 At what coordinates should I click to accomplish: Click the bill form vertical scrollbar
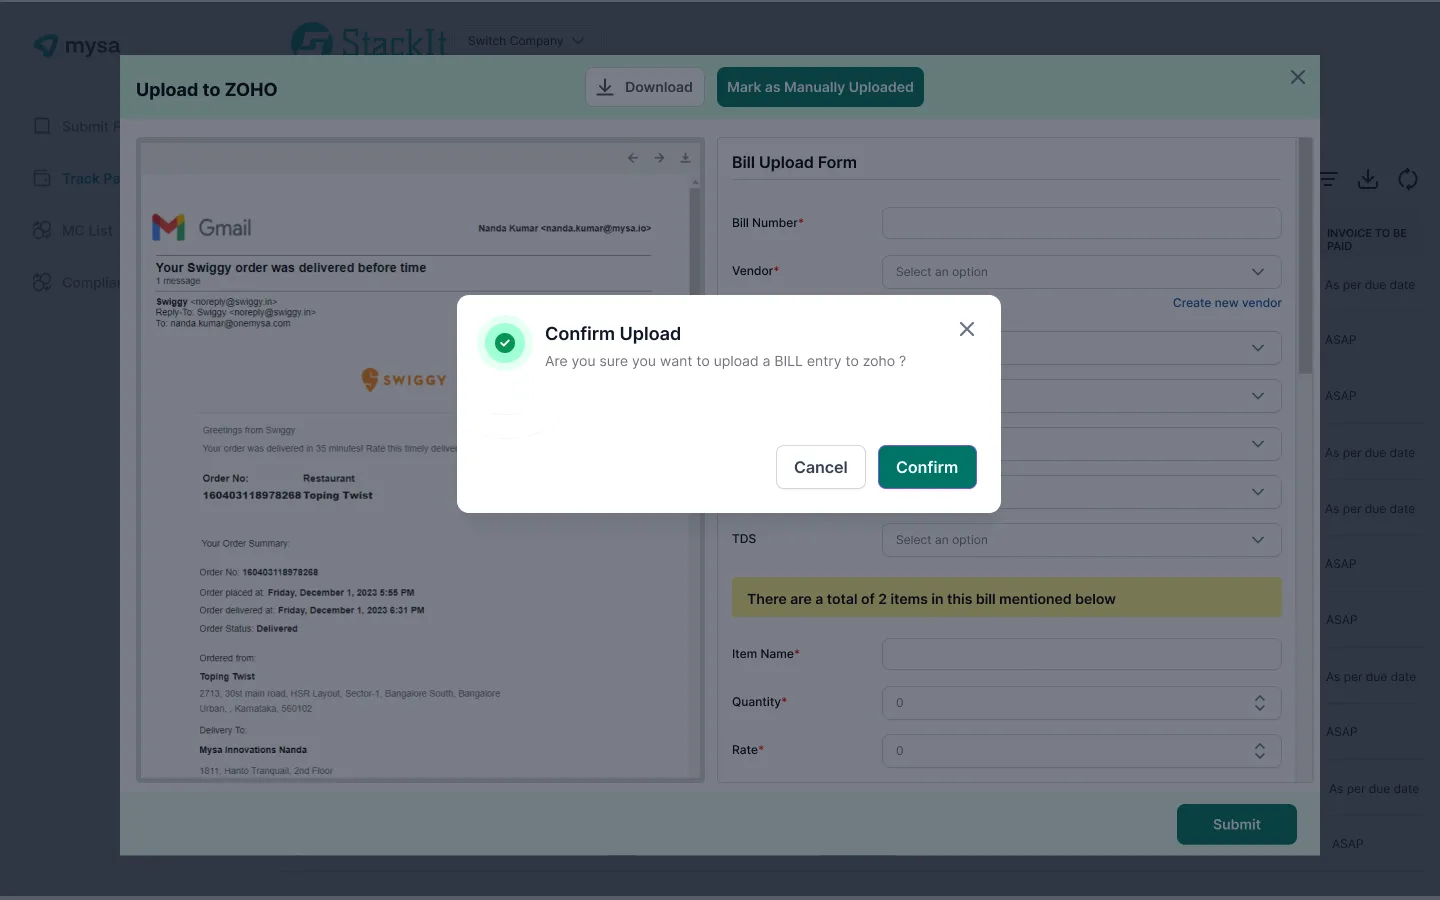[x=1305, y=257]
